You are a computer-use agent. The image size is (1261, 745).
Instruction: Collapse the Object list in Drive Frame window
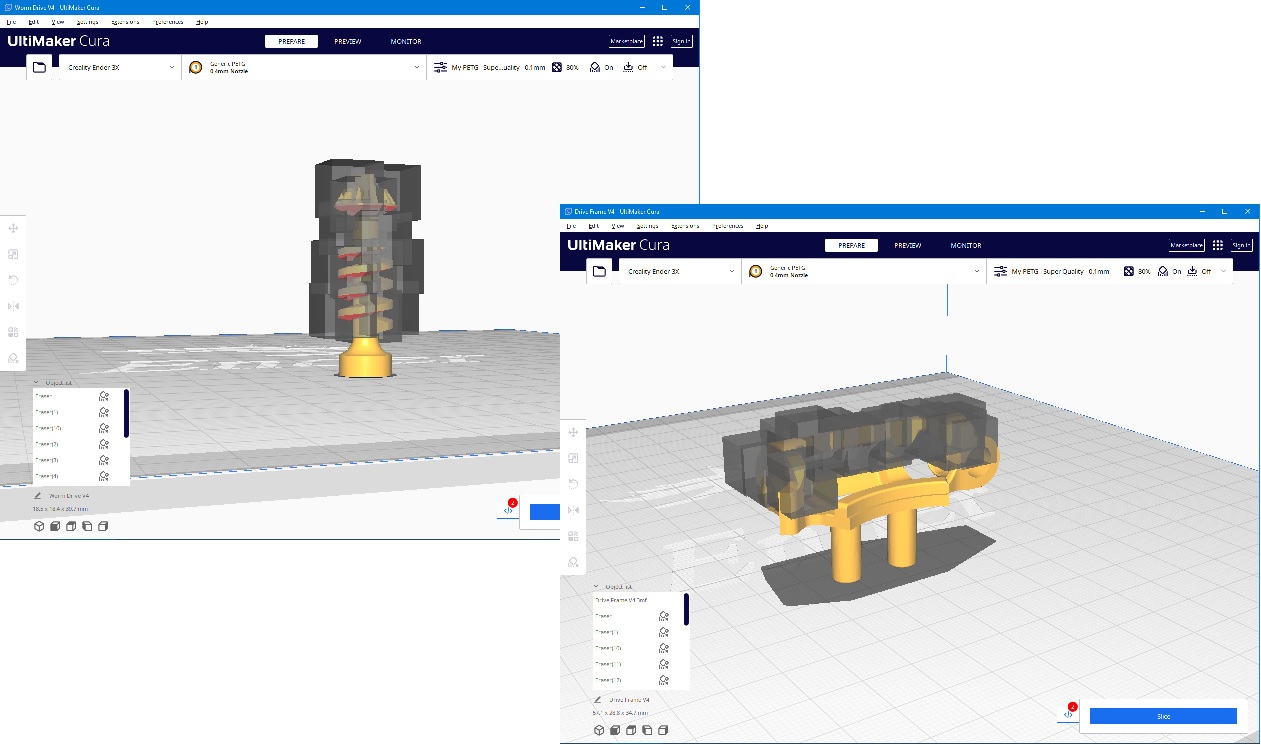tap(597, 587)
